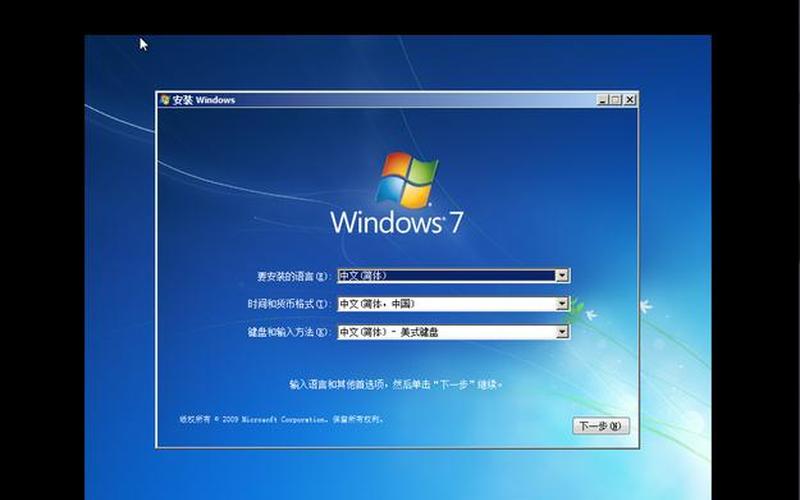Click the 键盘和输入方法 label
The image size is (800, 500).
(289, 332)
